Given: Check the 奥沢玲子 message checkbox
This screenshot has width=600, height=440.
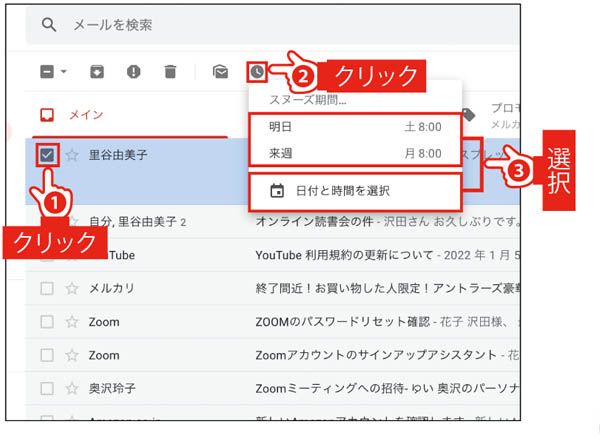Looking at the screenshot, I should 47,388.
